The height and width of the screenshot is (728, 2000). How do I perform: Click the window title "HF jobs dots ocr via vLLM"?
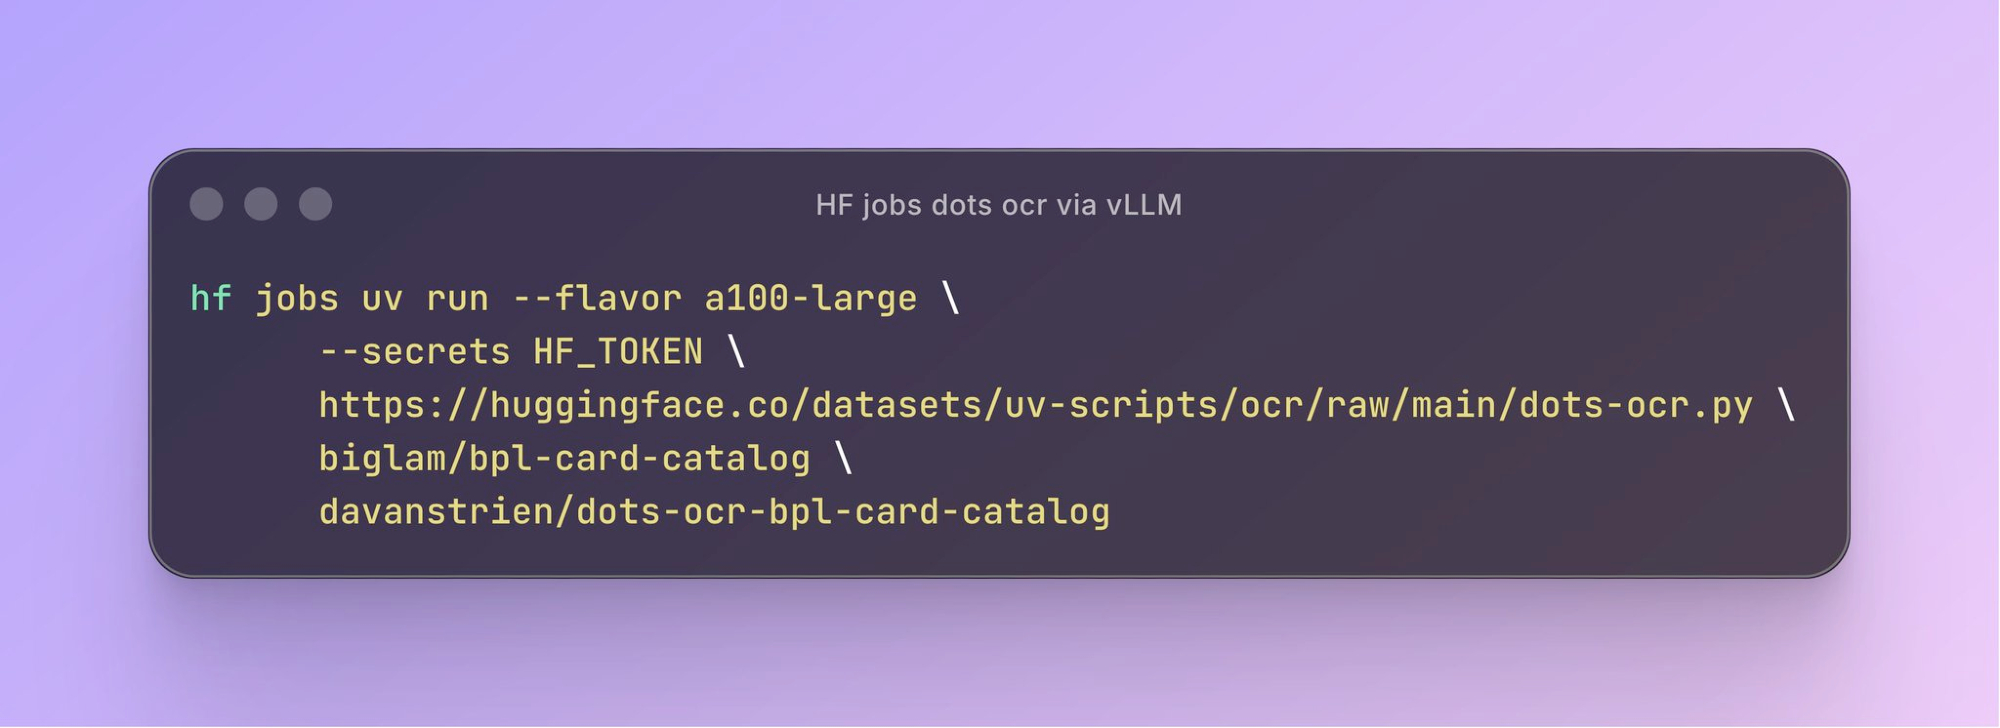tap(998, 205)
